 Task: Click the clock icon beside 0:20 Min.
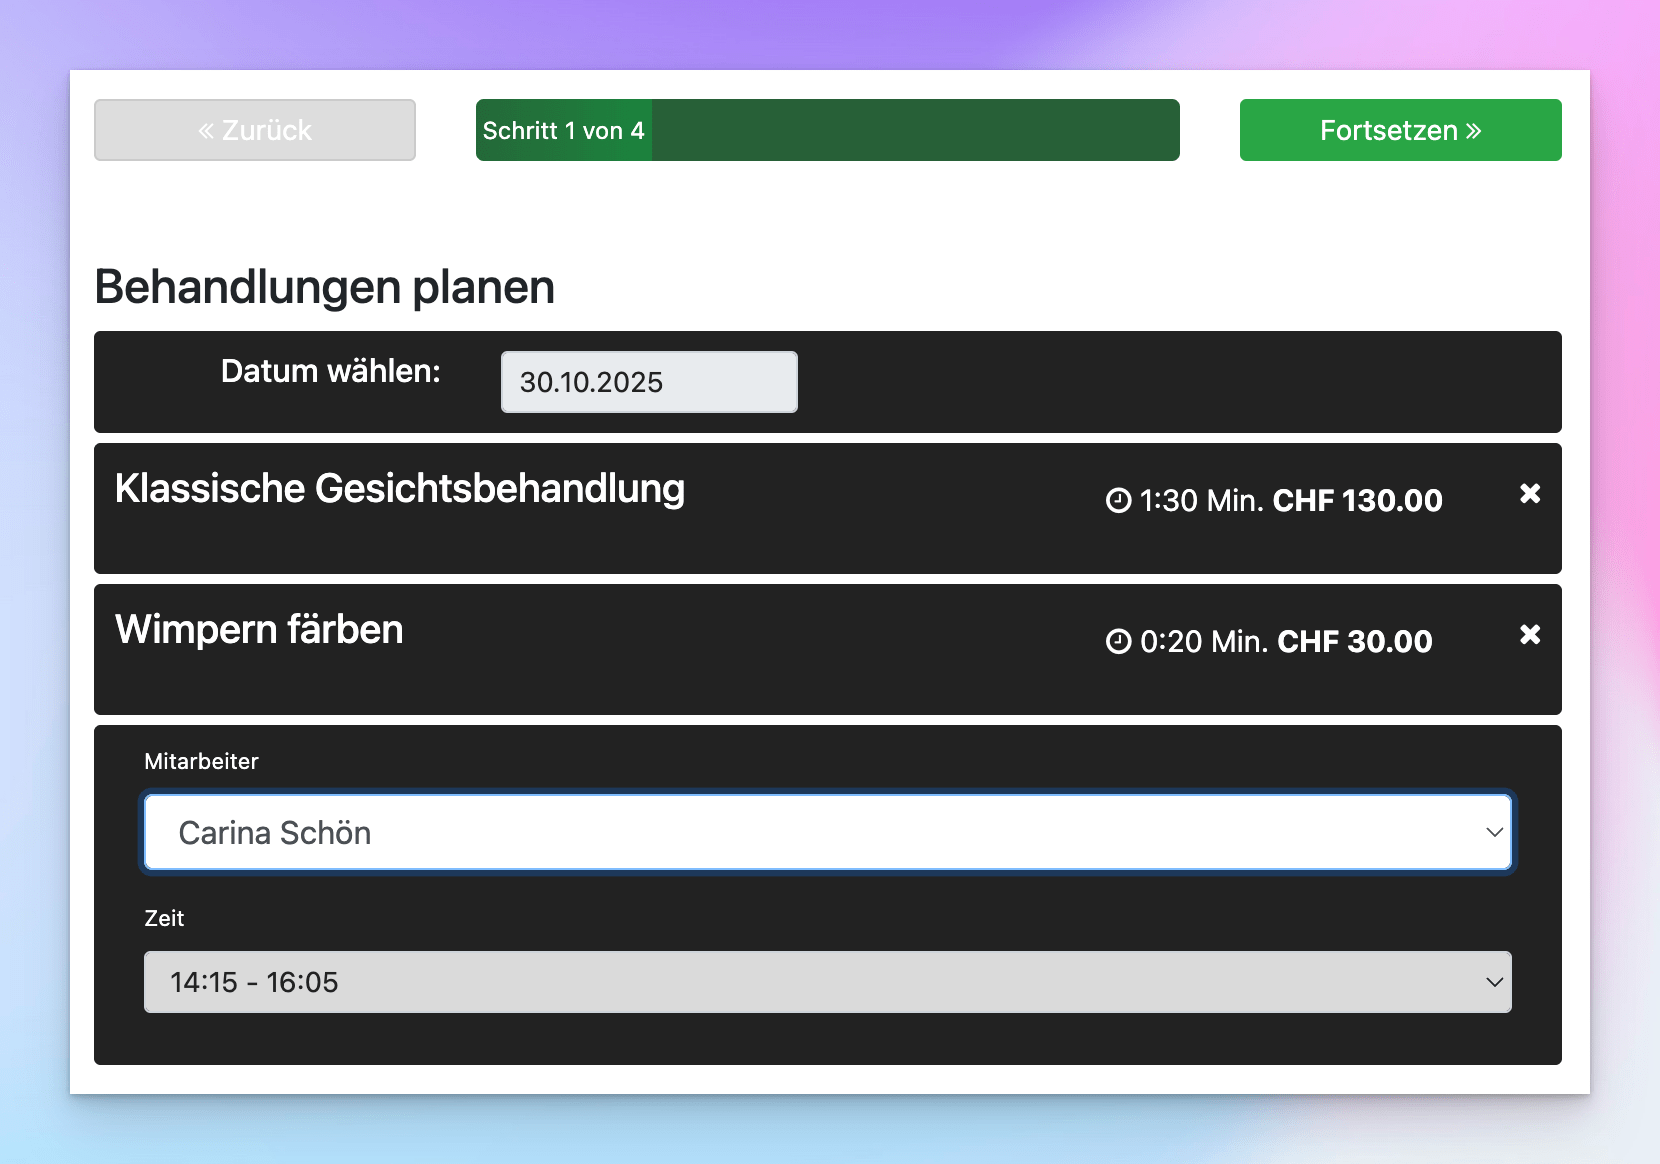[x=1118, y=641]
